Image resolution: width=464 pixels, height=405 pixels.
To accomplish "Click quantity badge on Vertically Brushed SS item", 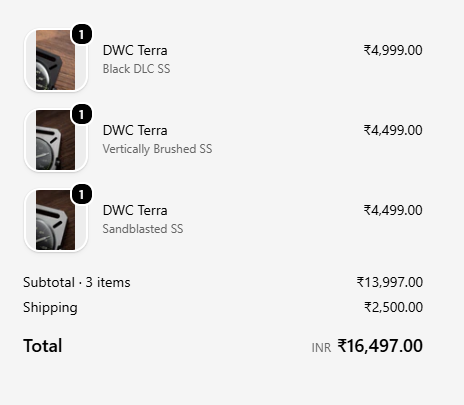I will [82, 114].
